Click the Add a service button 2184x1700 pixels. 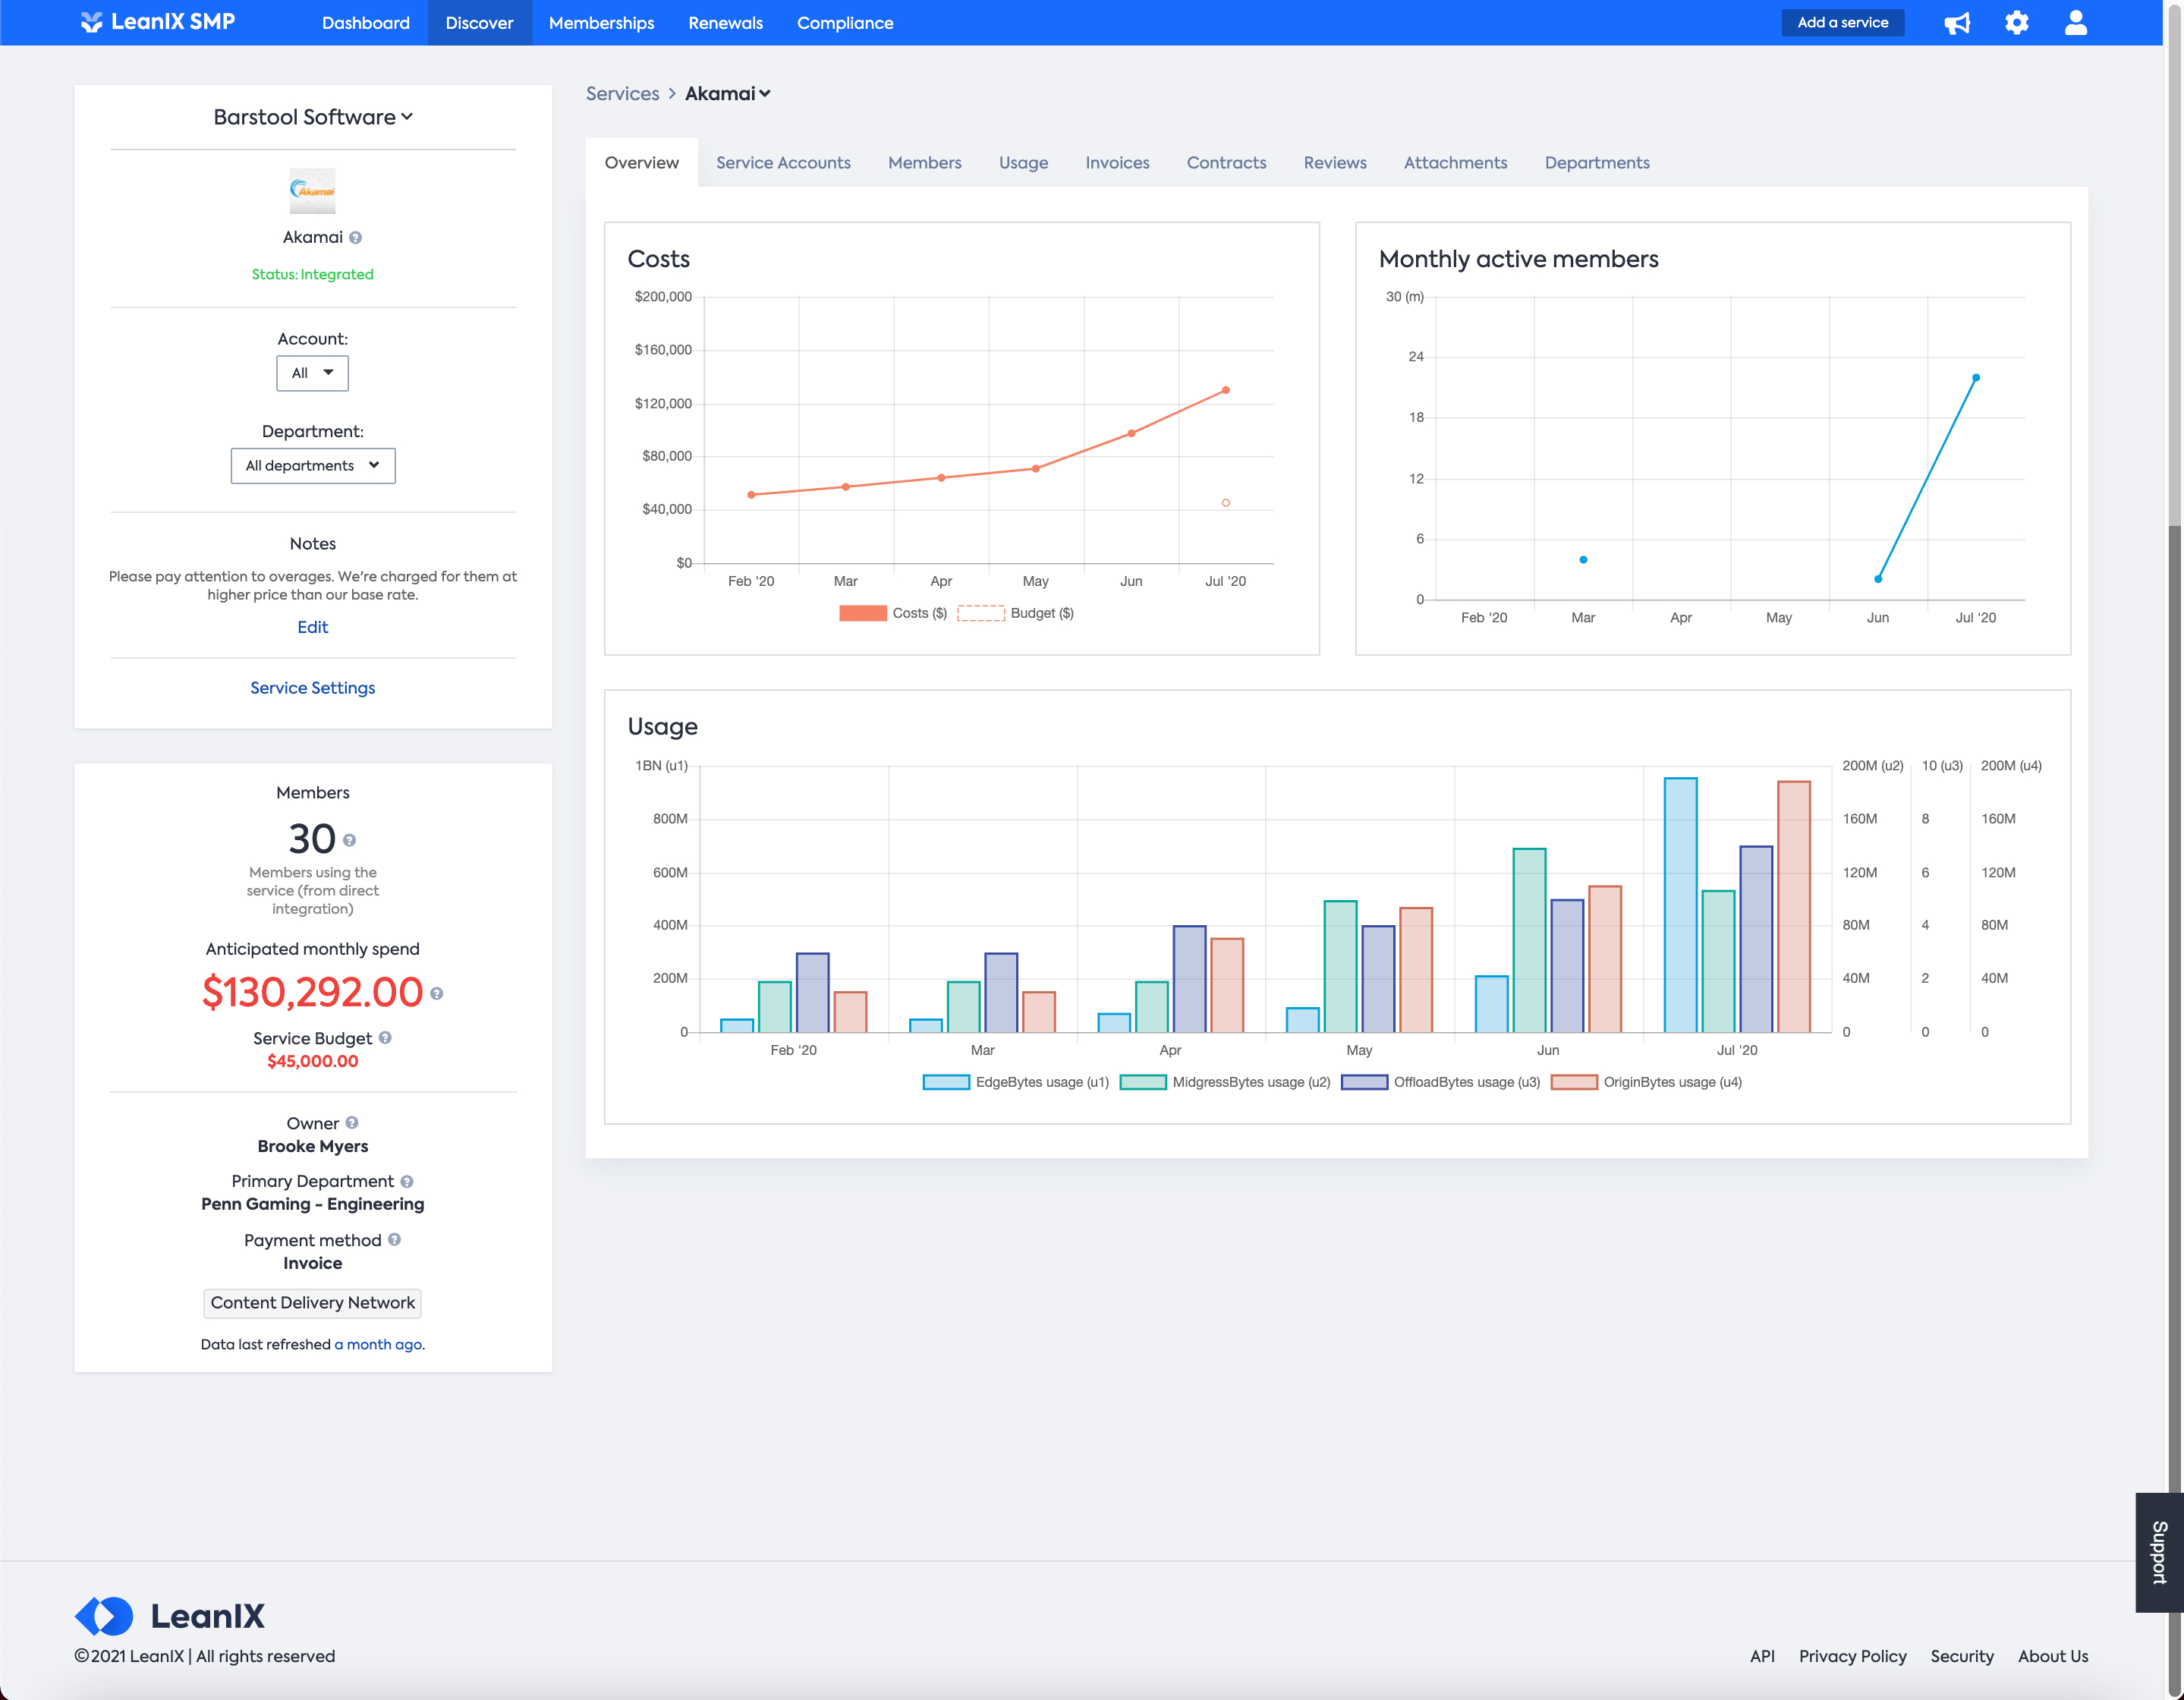[1842, 23]
